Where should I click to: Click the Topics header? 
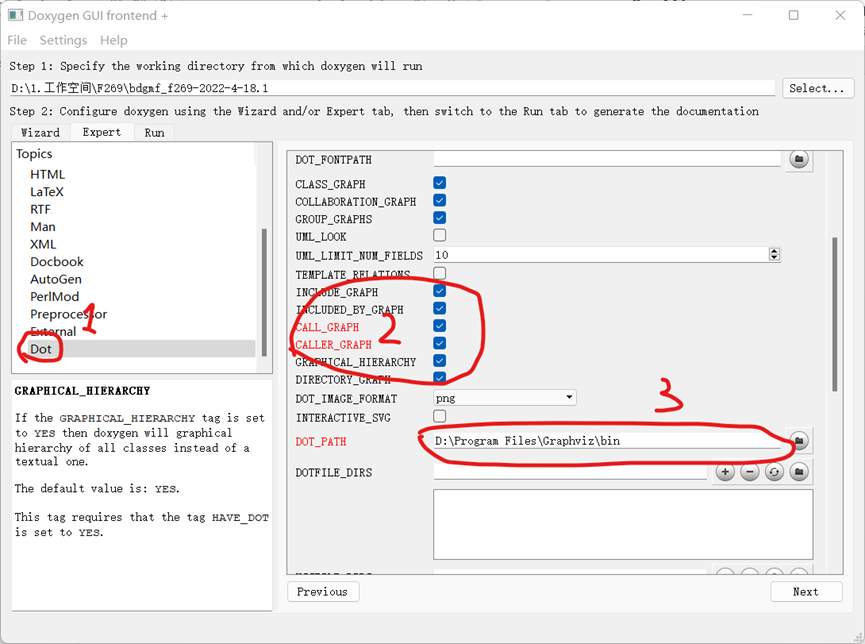pyautogui.click(x=34, y=153)
